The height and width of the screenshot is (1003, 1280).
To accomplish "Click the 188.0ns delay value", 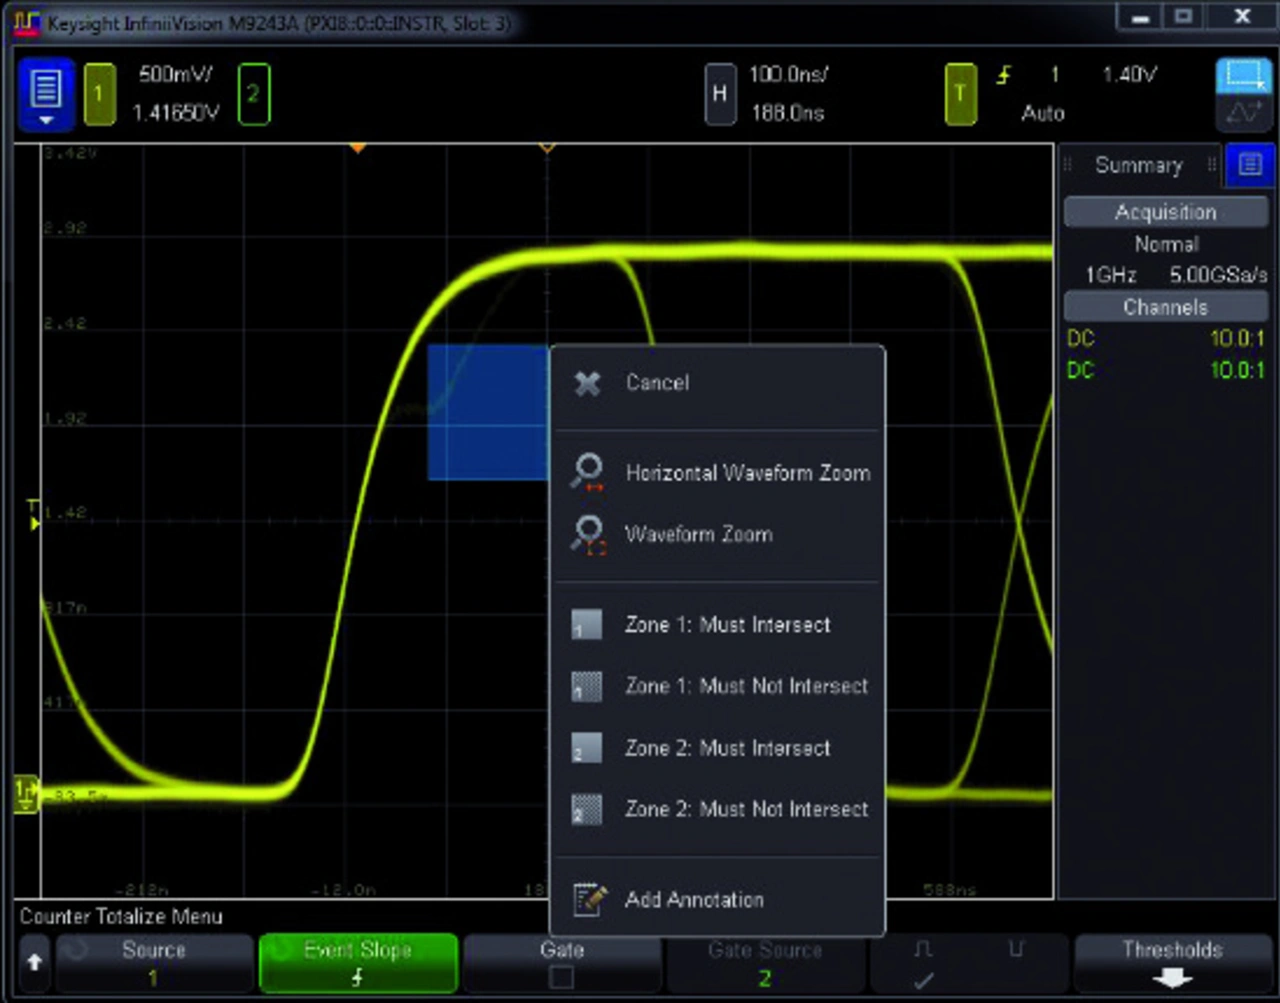I will (x=788, y=113).
